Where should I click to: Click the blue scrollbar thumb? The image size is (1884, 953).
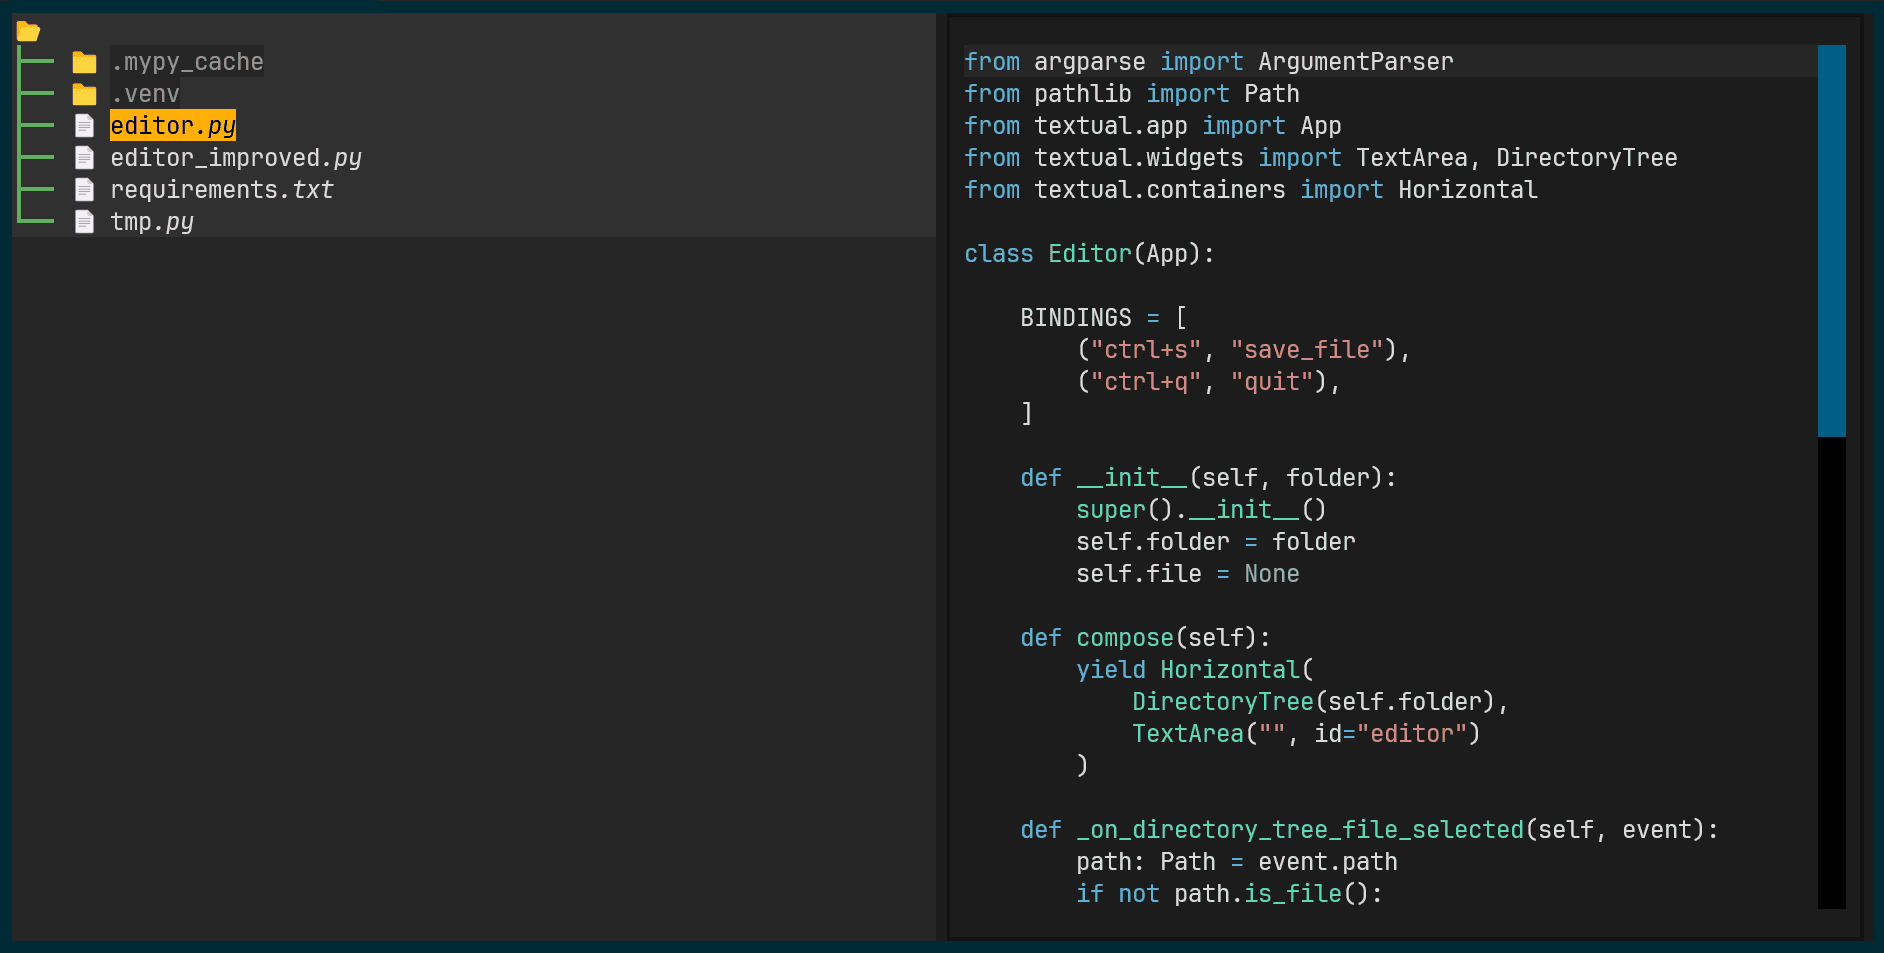click(1831, 240)
